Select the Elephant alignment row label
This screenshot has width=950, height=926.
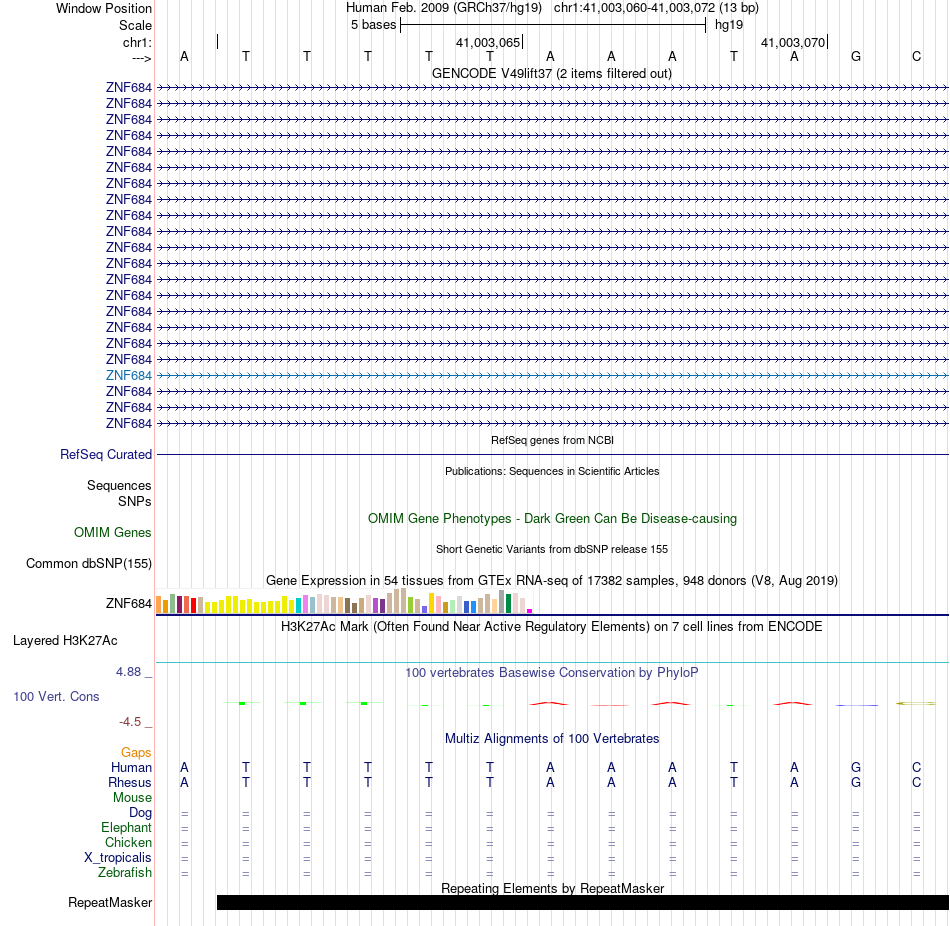coord(127,828)
